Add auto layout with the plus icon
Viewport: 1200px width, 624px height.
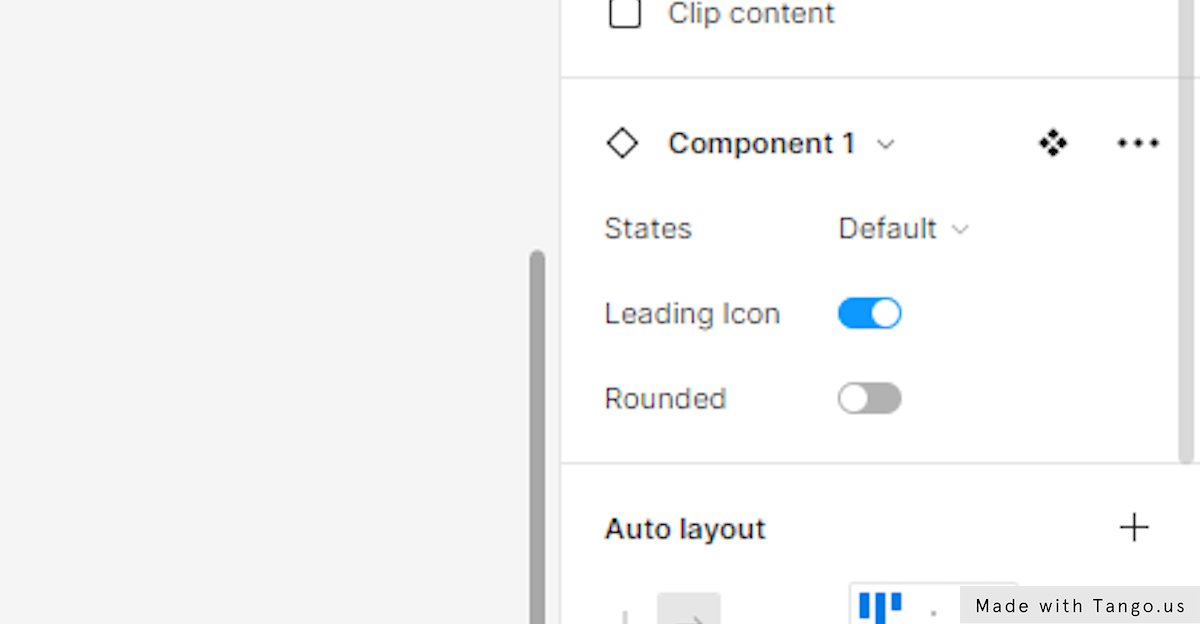tap(1134, 527)
